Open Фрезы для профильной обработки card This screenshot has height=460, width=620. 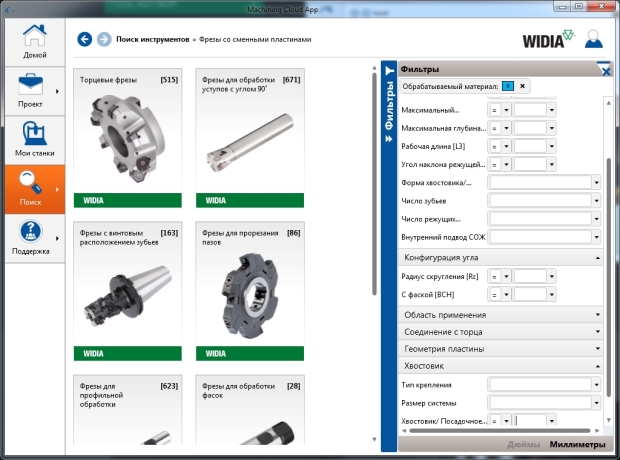tap(128, 409)
